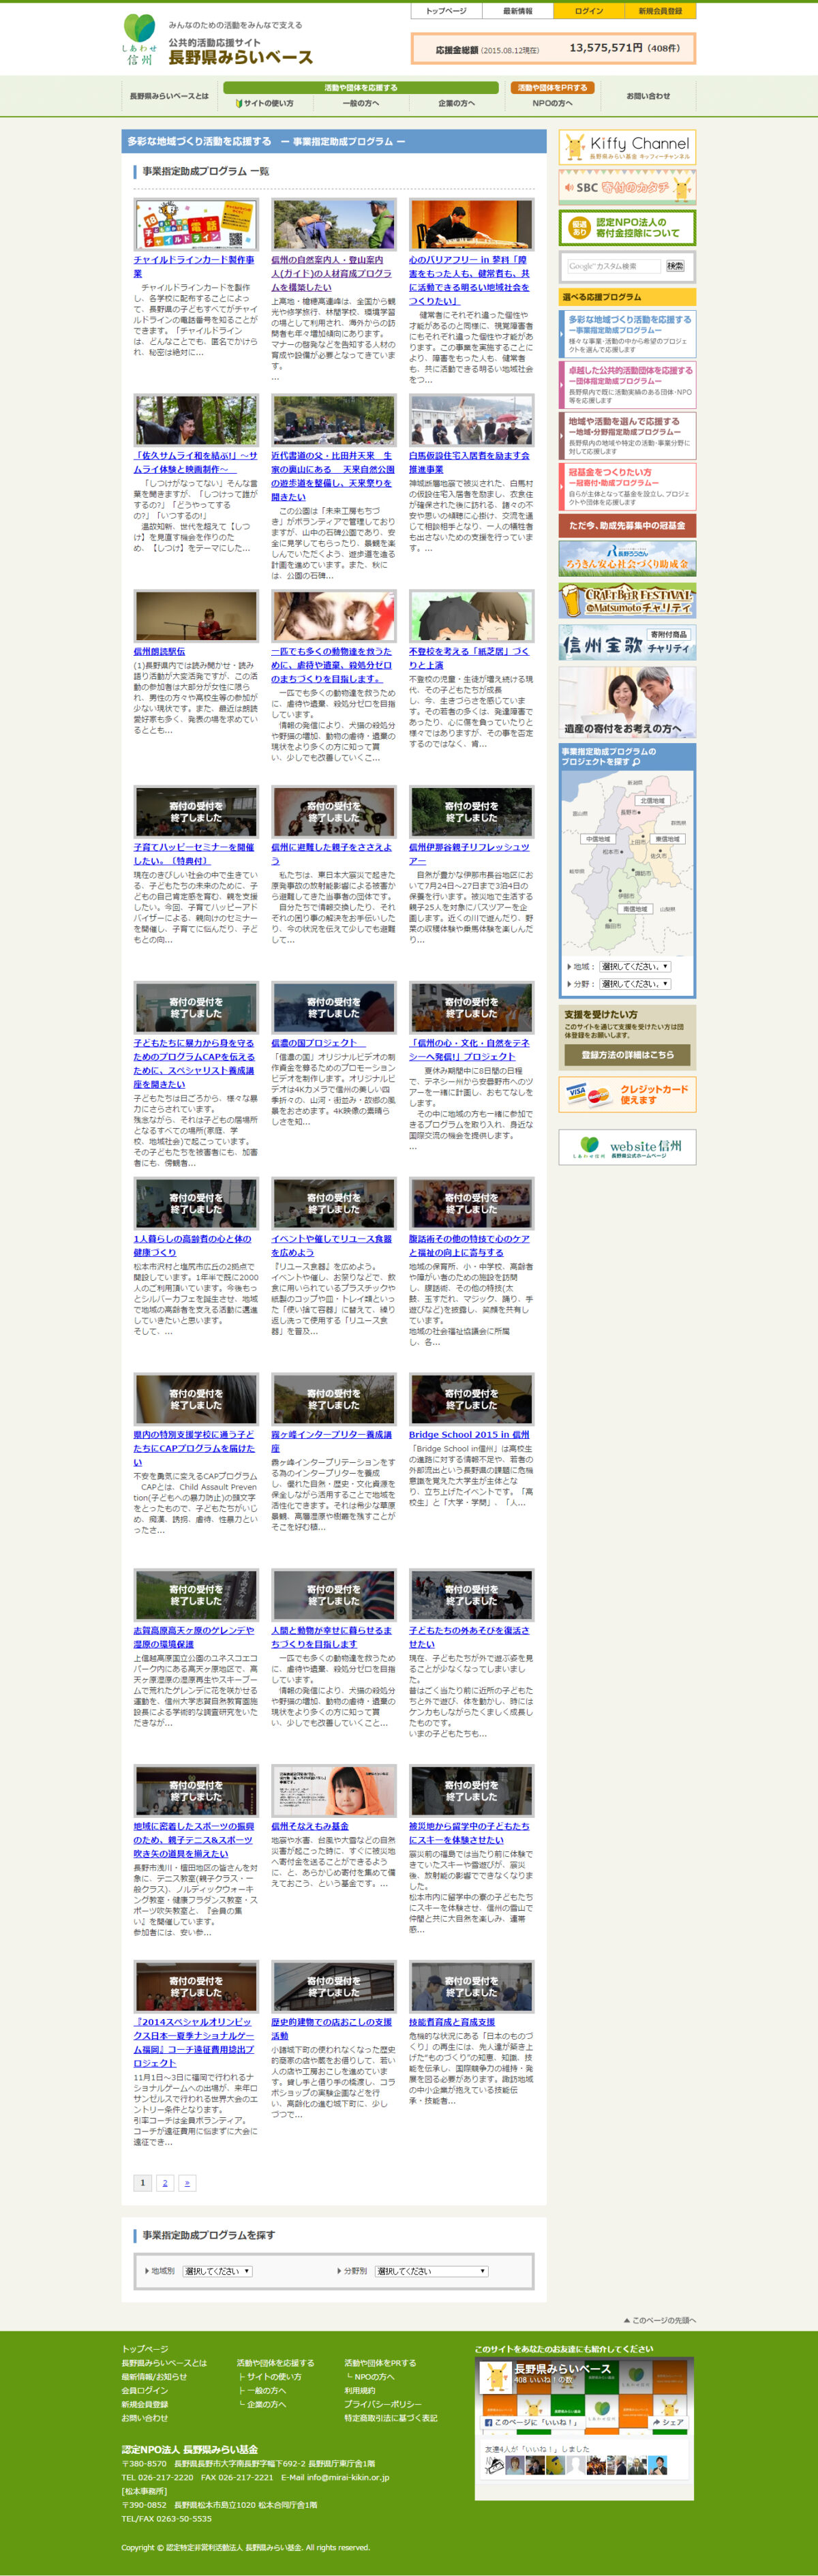This screenshot has width=818, height=2576.
Task: Switch to the ログイン tab at top
Action: [x=588, y=11]
